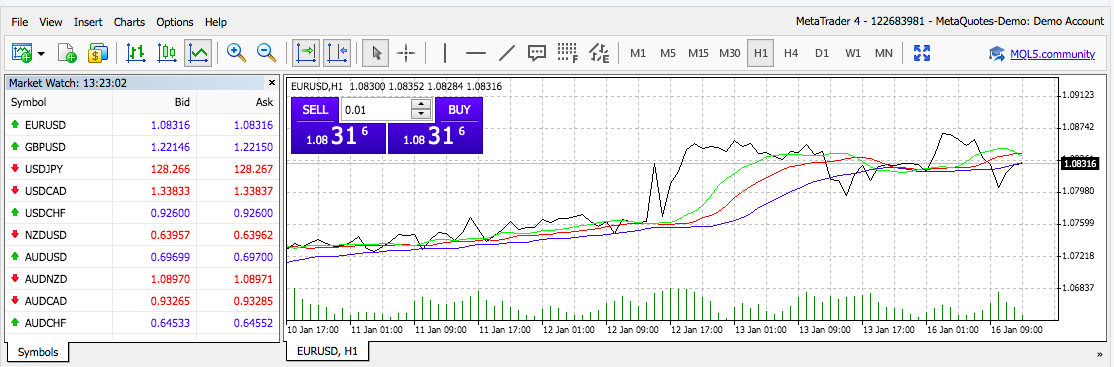Select the Fibonacci Retracement tool

[567, 53]
